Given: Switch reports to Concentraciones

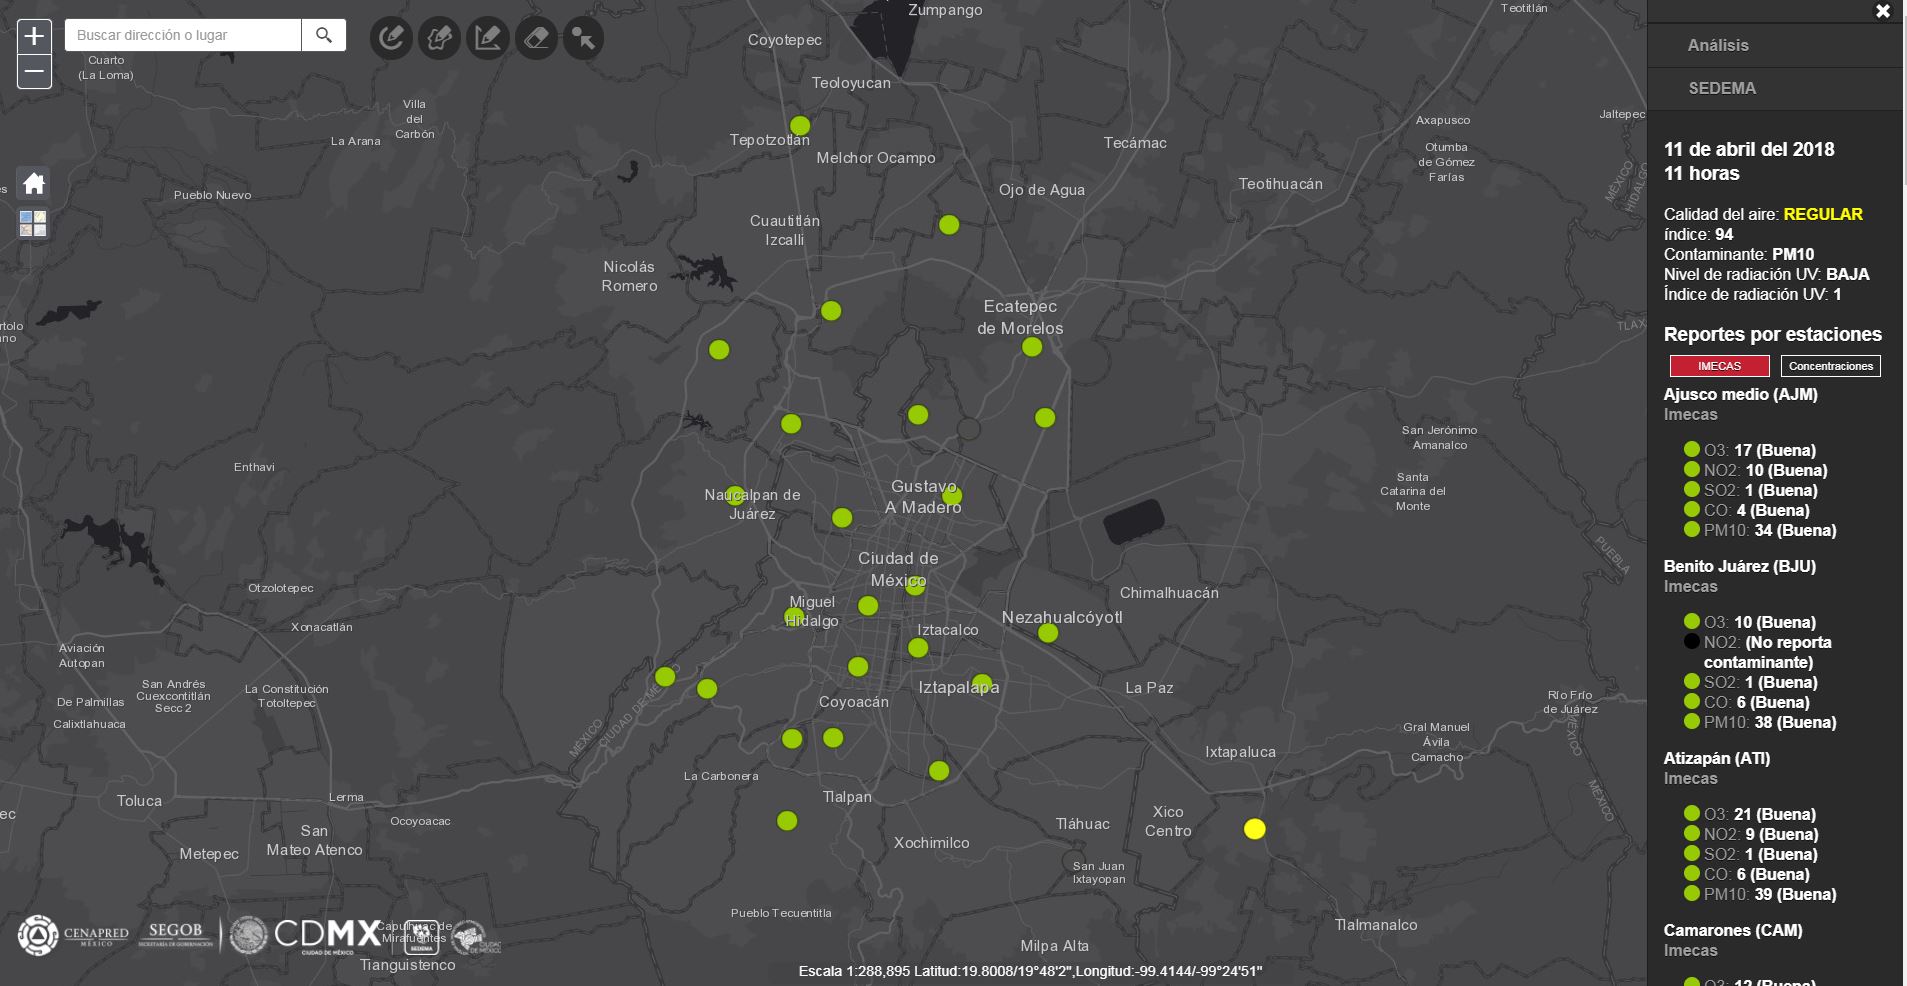Looking at the screenshot, I should pyautogui.click(x=1830, y=366).
